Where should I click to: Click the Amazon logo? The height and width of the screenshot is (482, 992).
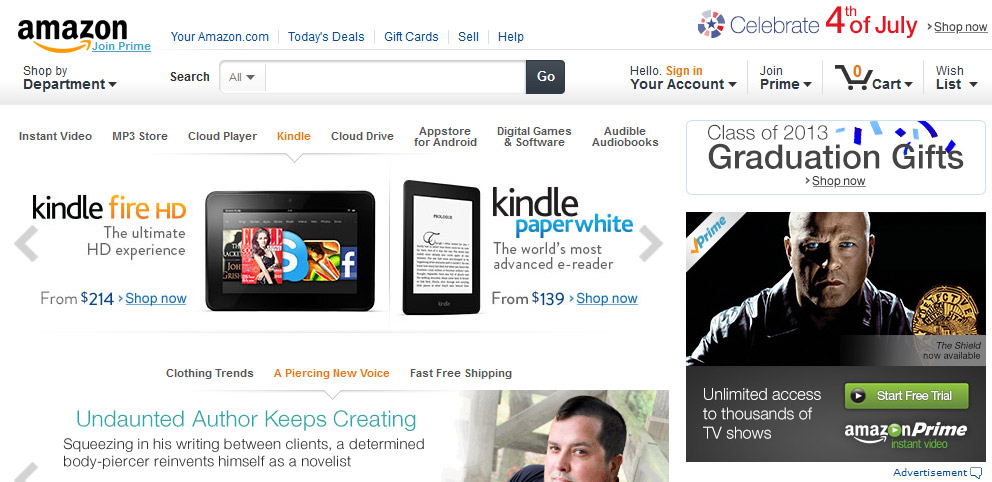click(72, 35)
